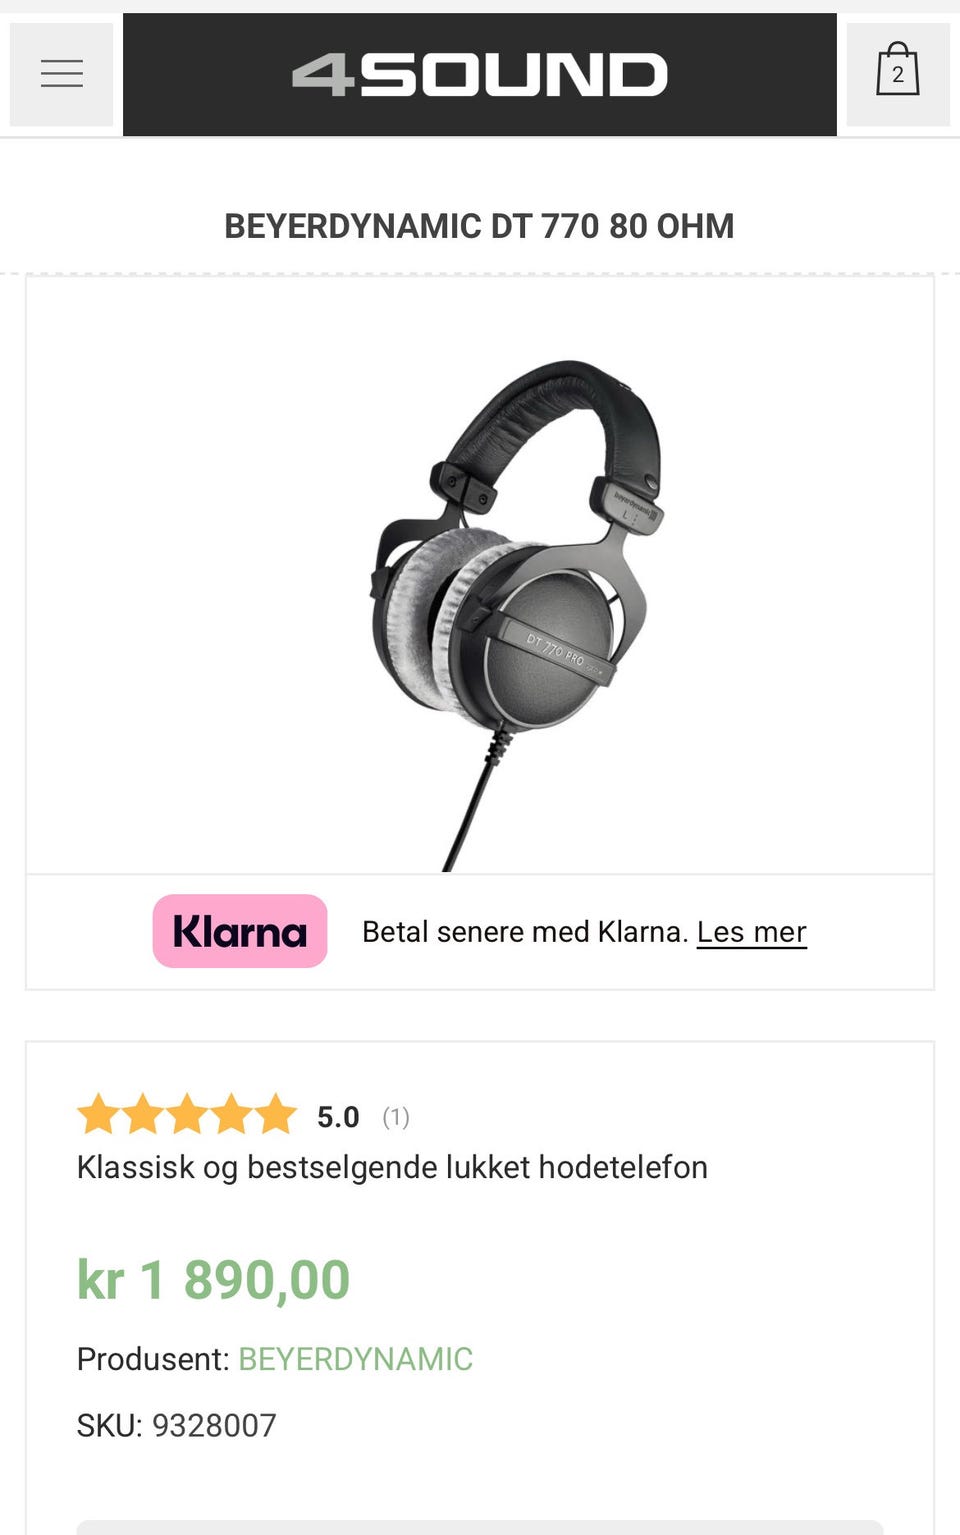Click the Klassisk og bestselgende tagline text
This screenshot has height=1535, width=960.
(392, 1167)
